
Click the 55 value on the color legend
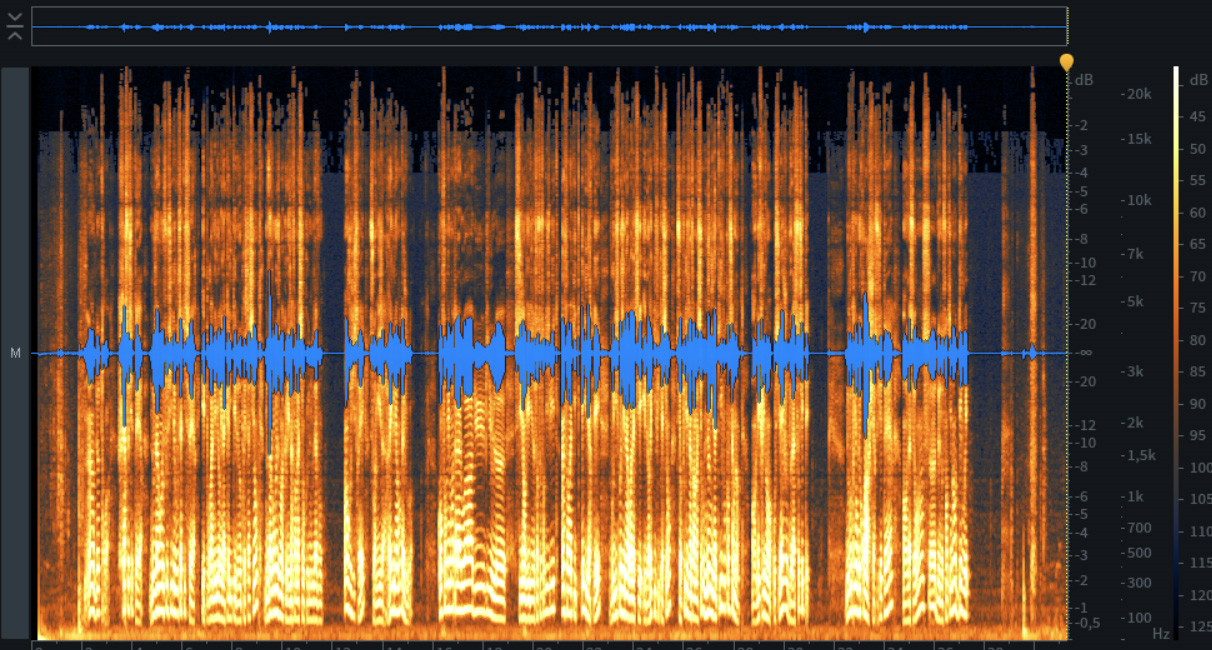(x=1198, y=181)
